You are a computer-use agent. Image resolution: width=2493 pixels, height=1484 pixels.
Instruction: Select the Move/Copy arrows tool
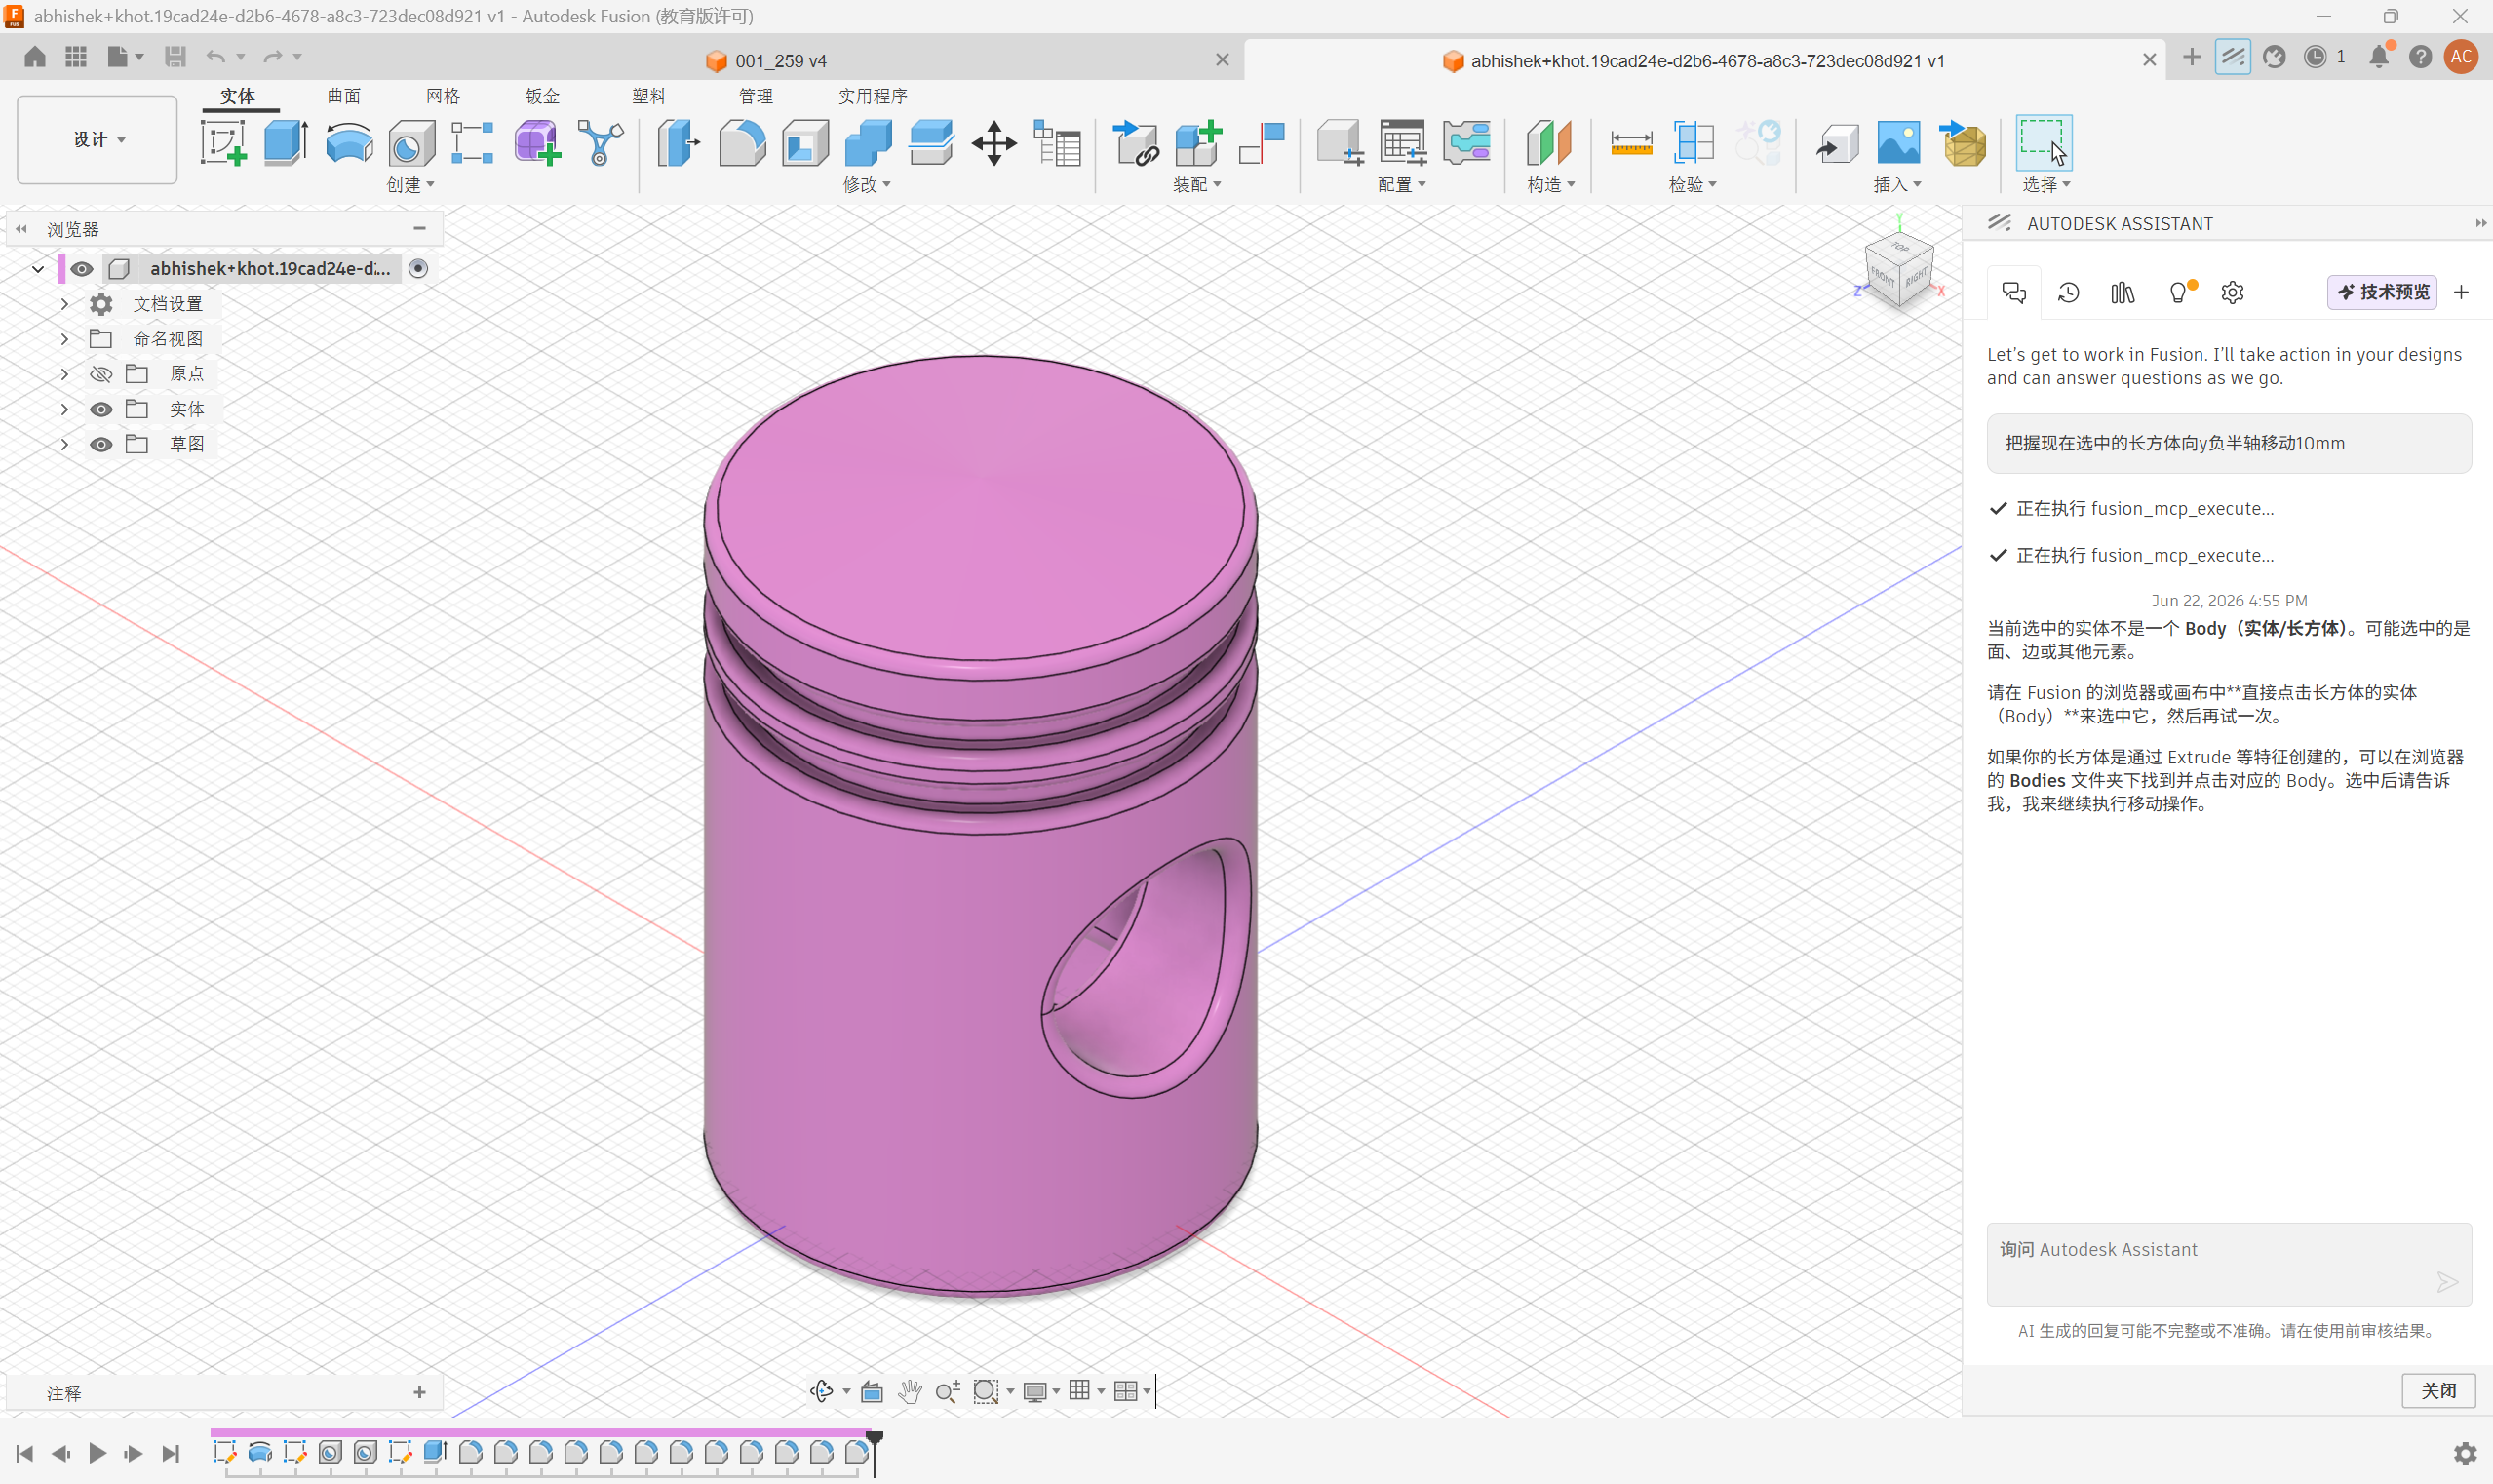pyautogui.click(x=994, y=143)
